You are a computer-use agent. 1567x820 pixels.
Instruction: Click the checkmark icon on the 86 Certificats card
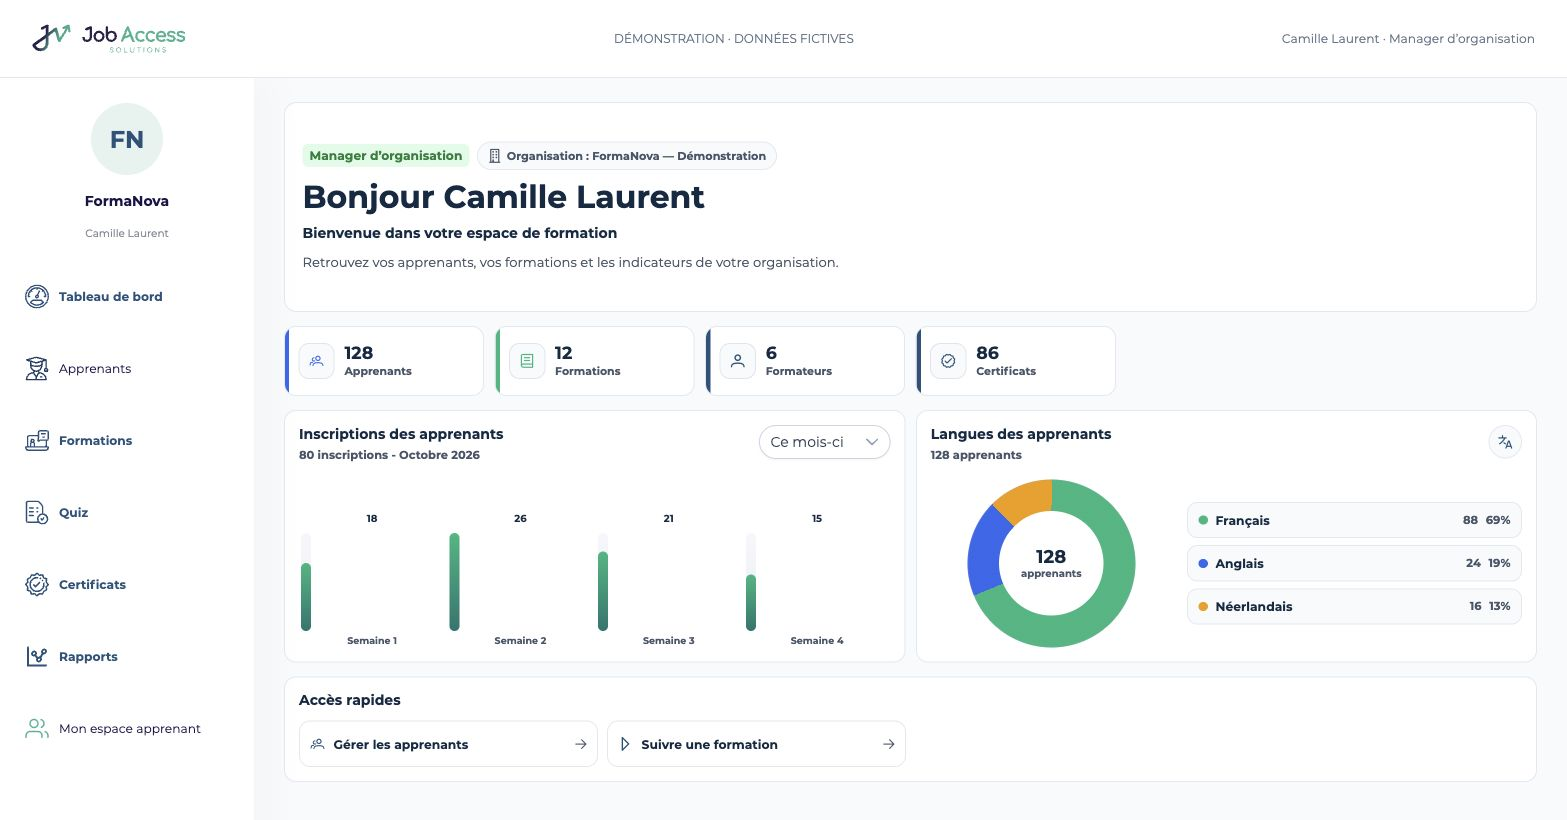pos(948,361)
